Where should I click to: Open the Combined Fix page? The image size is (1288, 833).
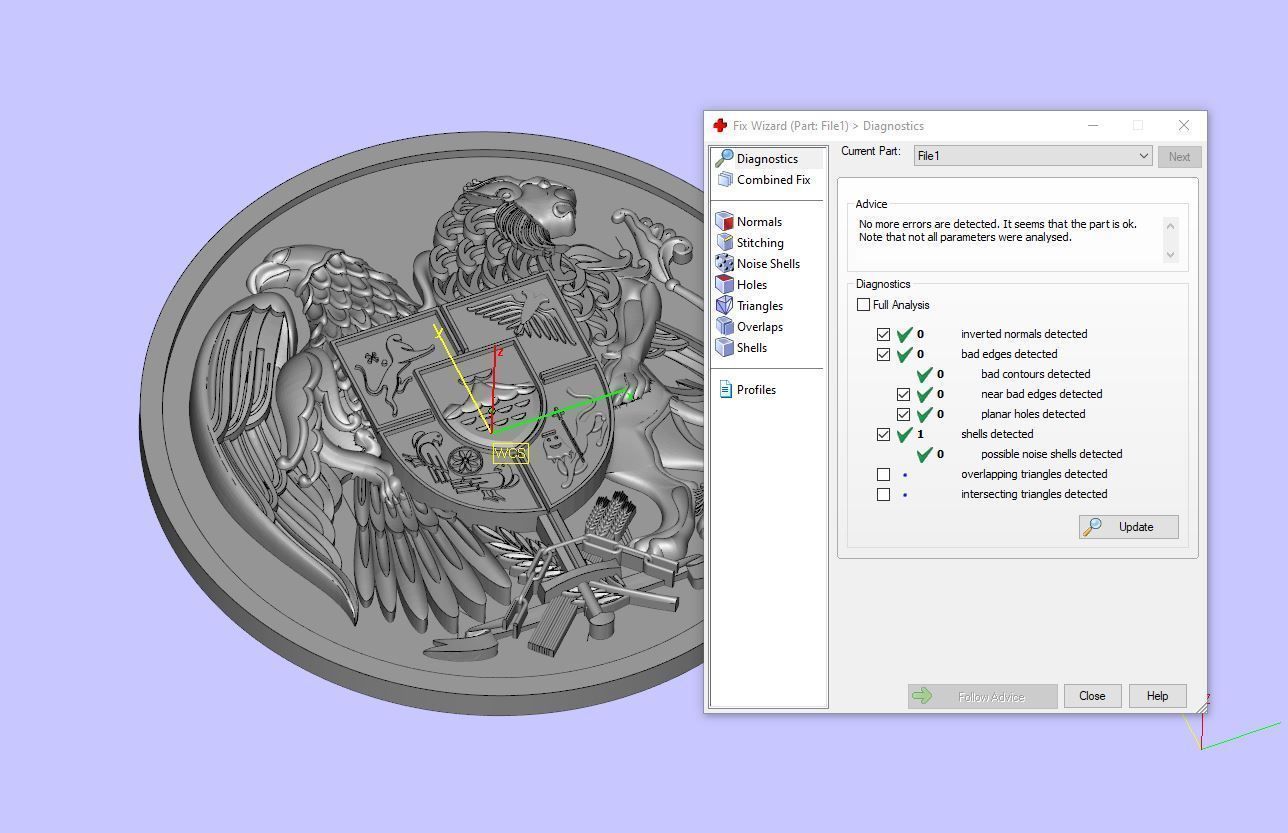tap(773, 180)
